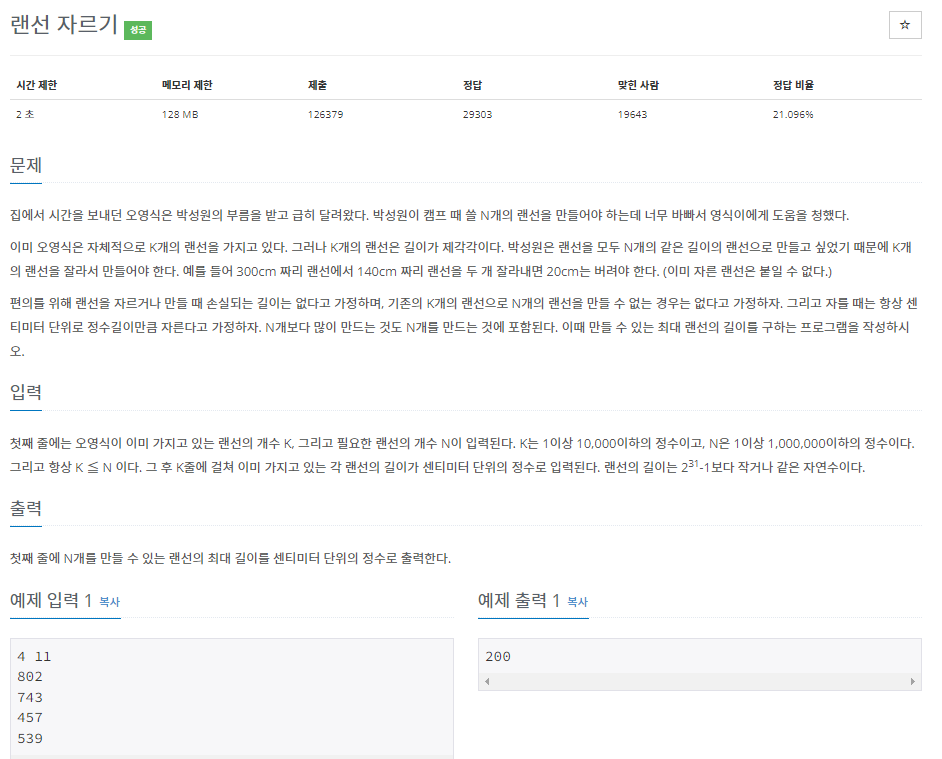Click the input line 802

pyautogui.click(x=30, y=677)
